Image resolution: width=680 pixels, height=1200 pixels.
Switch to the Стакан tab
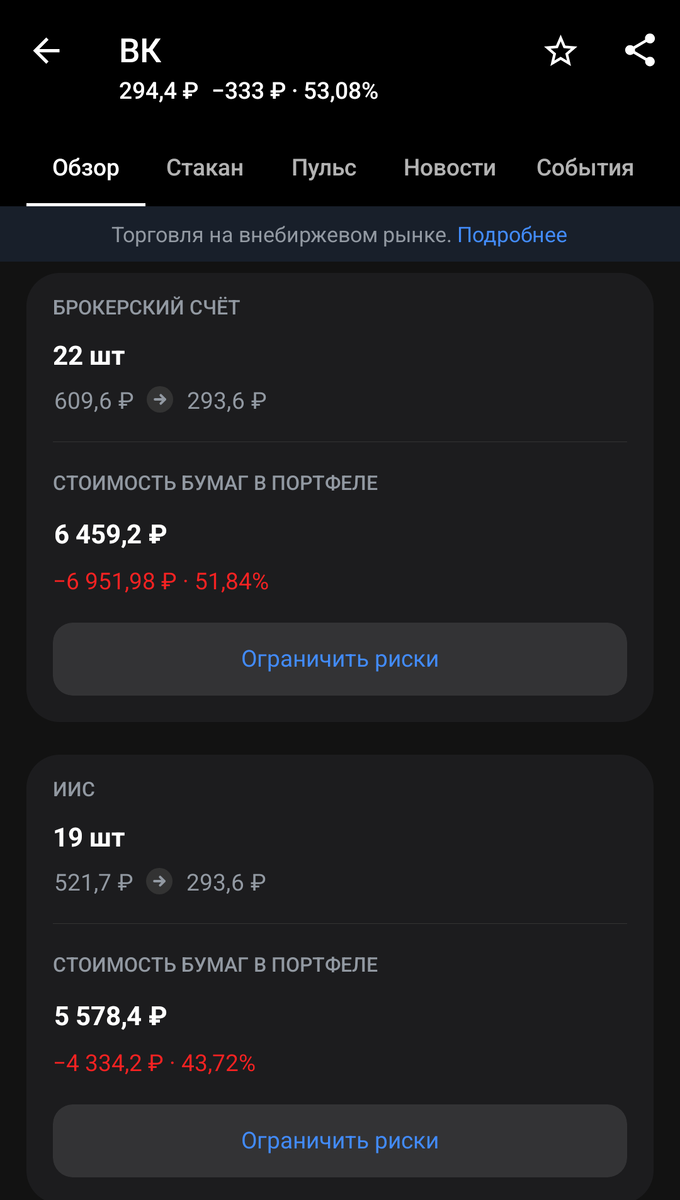[x=205, y=168]
